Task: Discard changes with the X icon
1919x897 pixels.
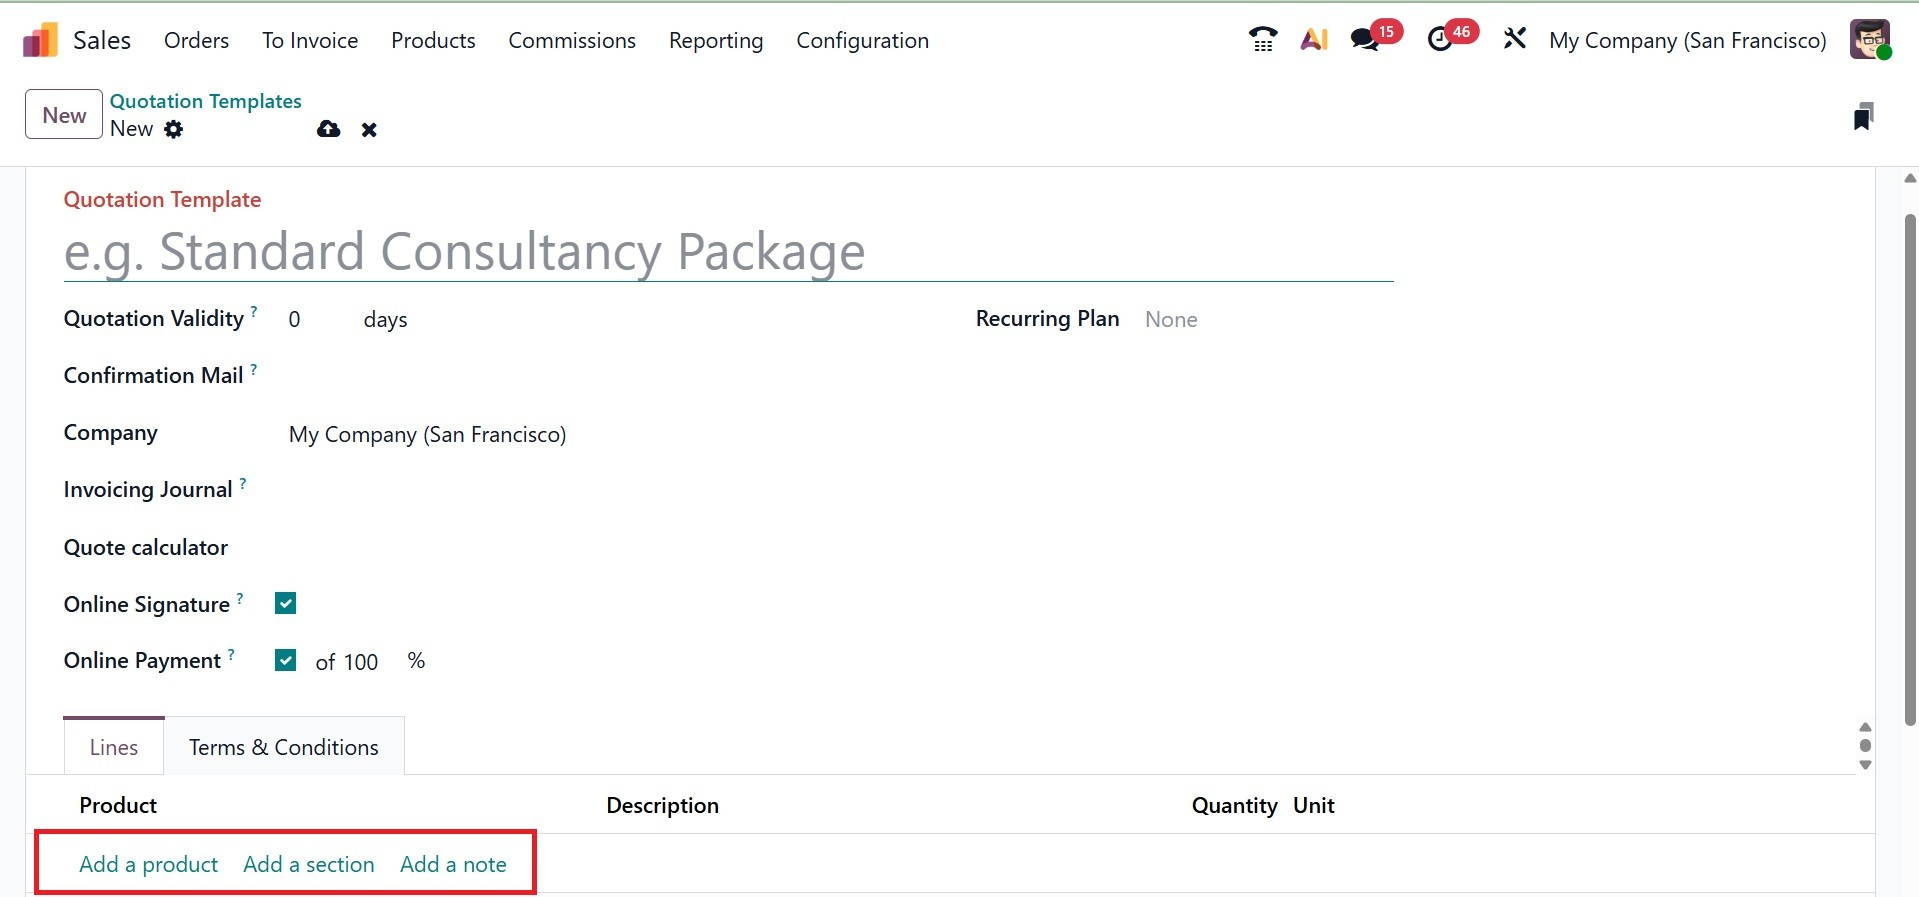Action: pos(369,130)
